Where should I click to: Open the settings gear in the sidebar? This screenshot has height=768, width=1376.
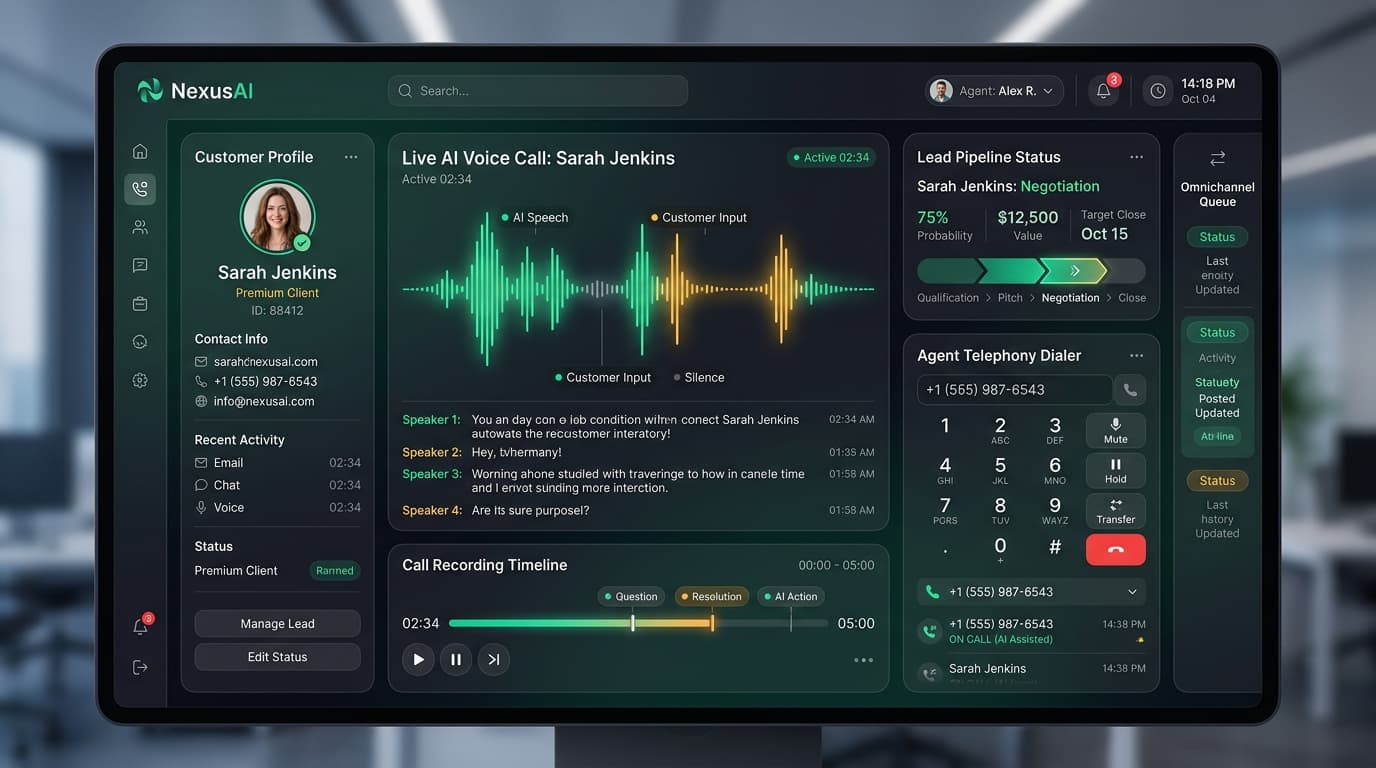pyautogui.click(x=140, y=380)
